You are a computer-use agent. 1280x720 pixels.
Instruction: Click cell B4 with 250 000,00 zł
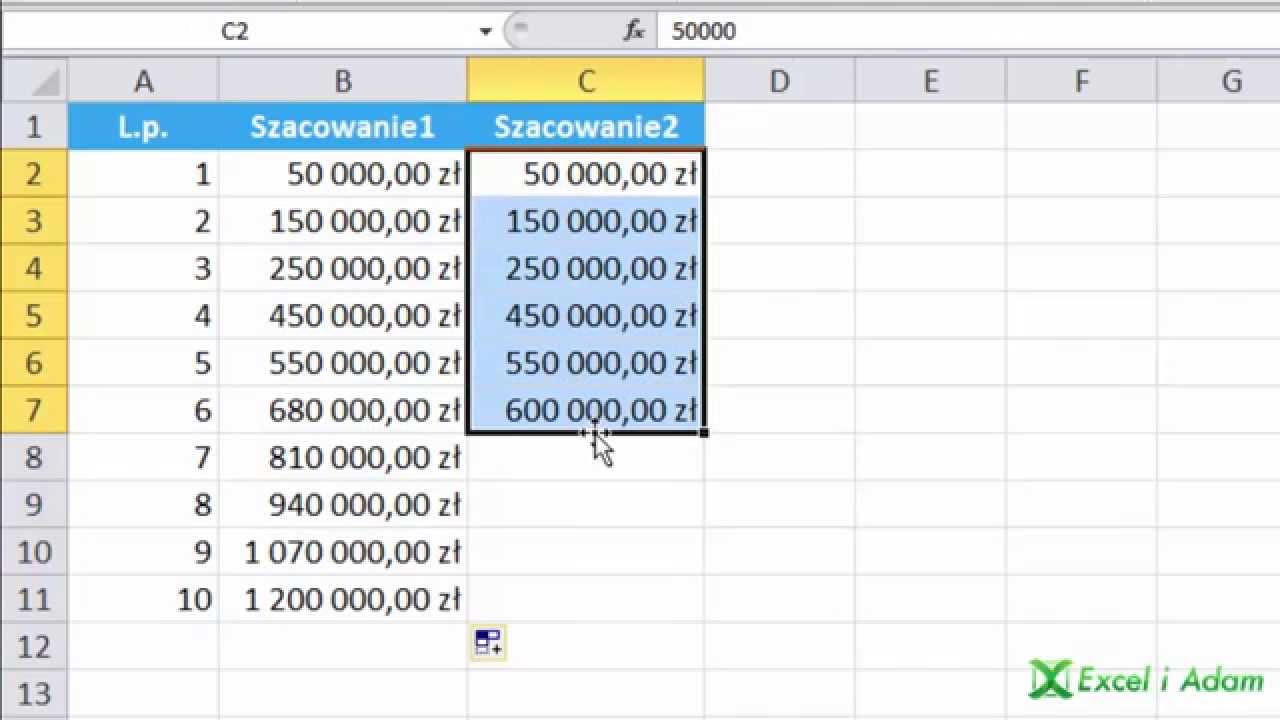click(343, 268)
